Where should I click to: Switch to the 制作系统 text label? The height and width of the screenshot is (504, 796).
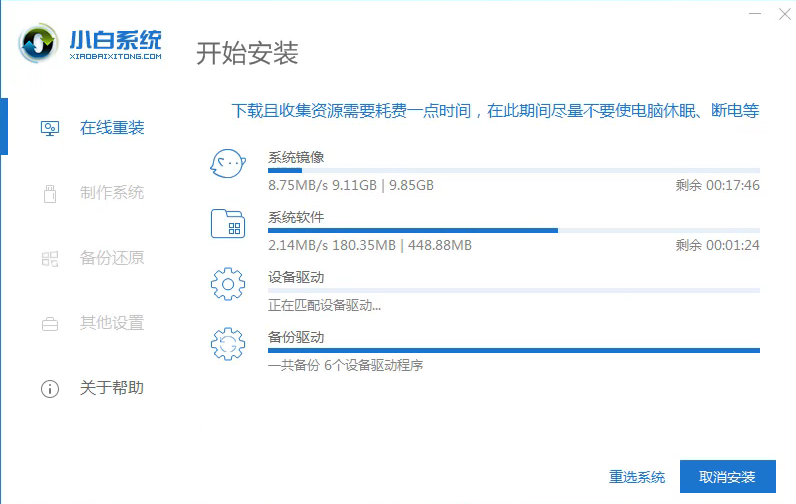[112, 193]
